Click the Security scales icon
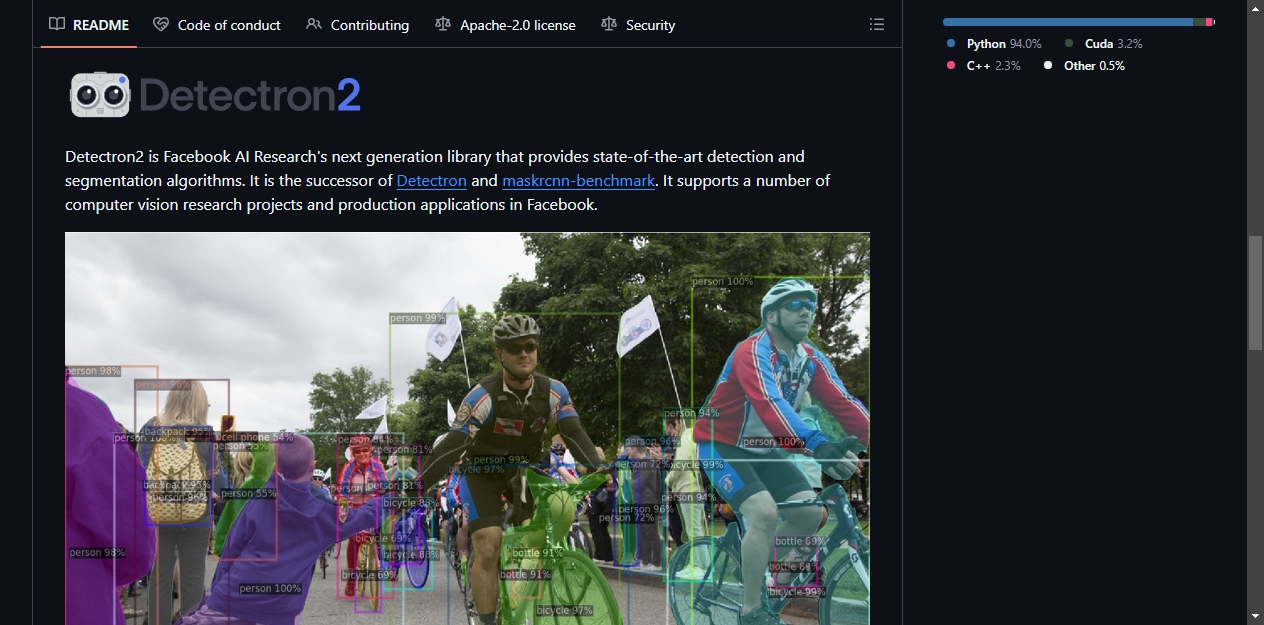Screen dimensions: 1264x625 coord(609,25)
